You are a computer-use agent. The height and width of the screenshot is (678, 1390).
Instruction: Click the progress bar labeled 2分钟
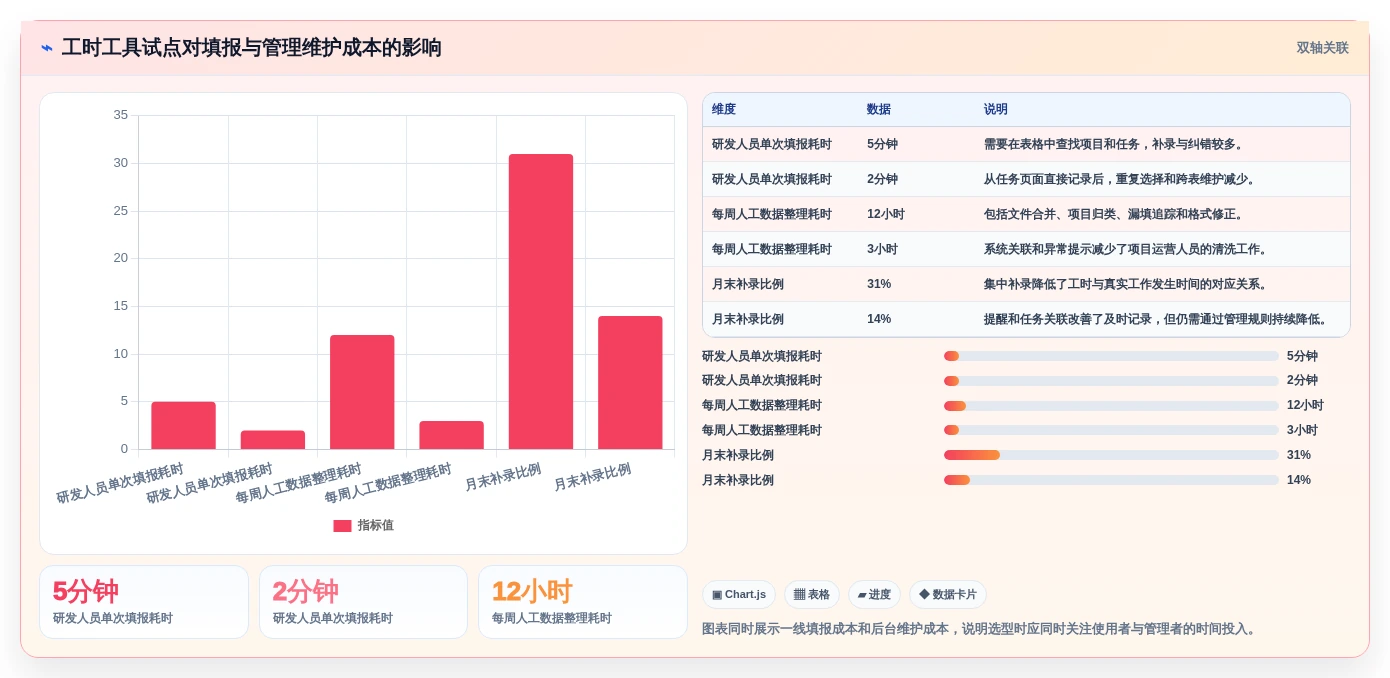[1111, 381]
